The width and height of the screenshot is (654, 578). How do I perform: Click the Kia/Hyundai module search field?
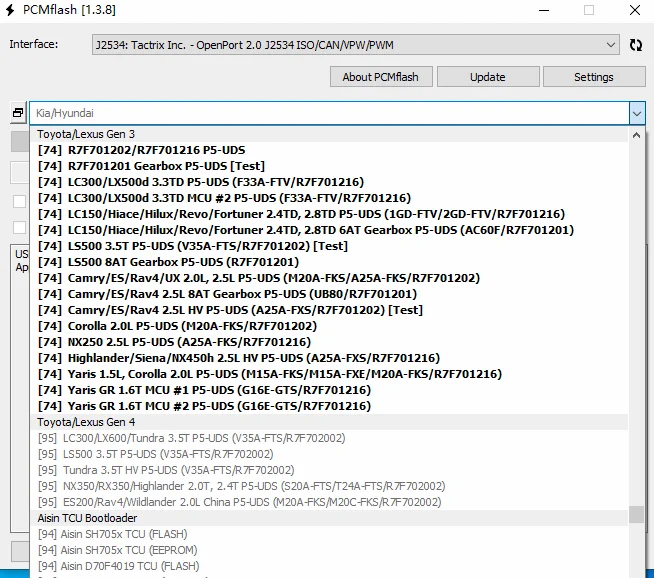pos(329,113)
